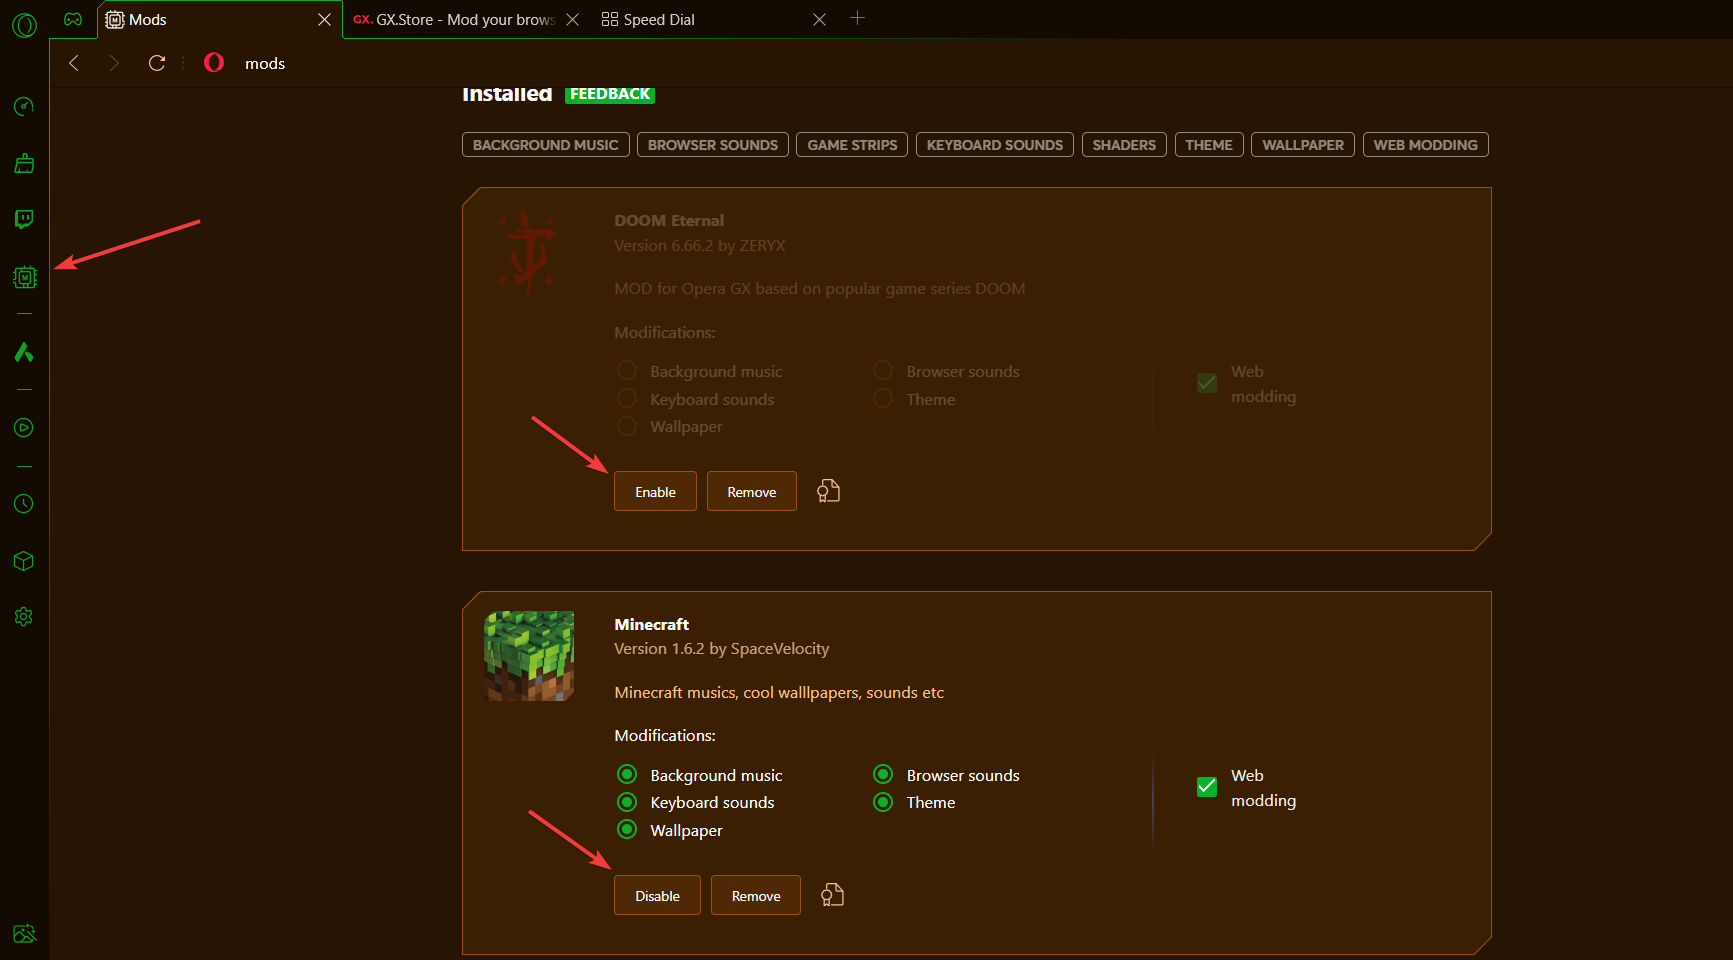Screen dimensions: 1733x960
Task: Open GX Corner gamepad tab icon
Action: (73, 19)
